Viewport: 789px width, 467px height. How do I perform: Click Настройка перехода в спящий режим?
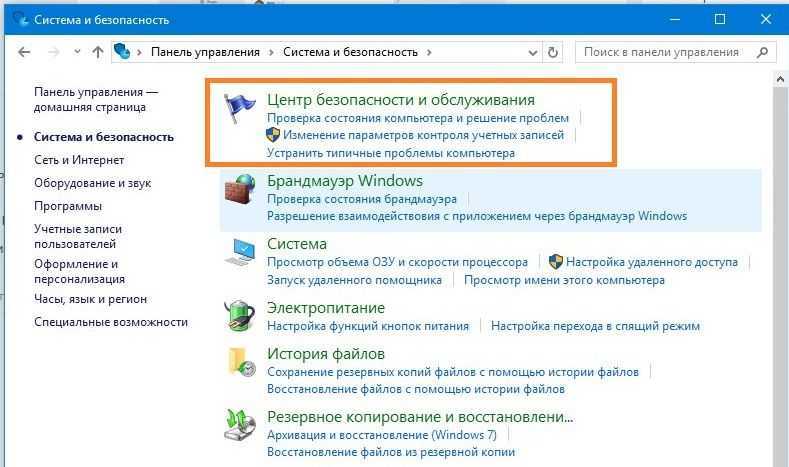(595, 326)
